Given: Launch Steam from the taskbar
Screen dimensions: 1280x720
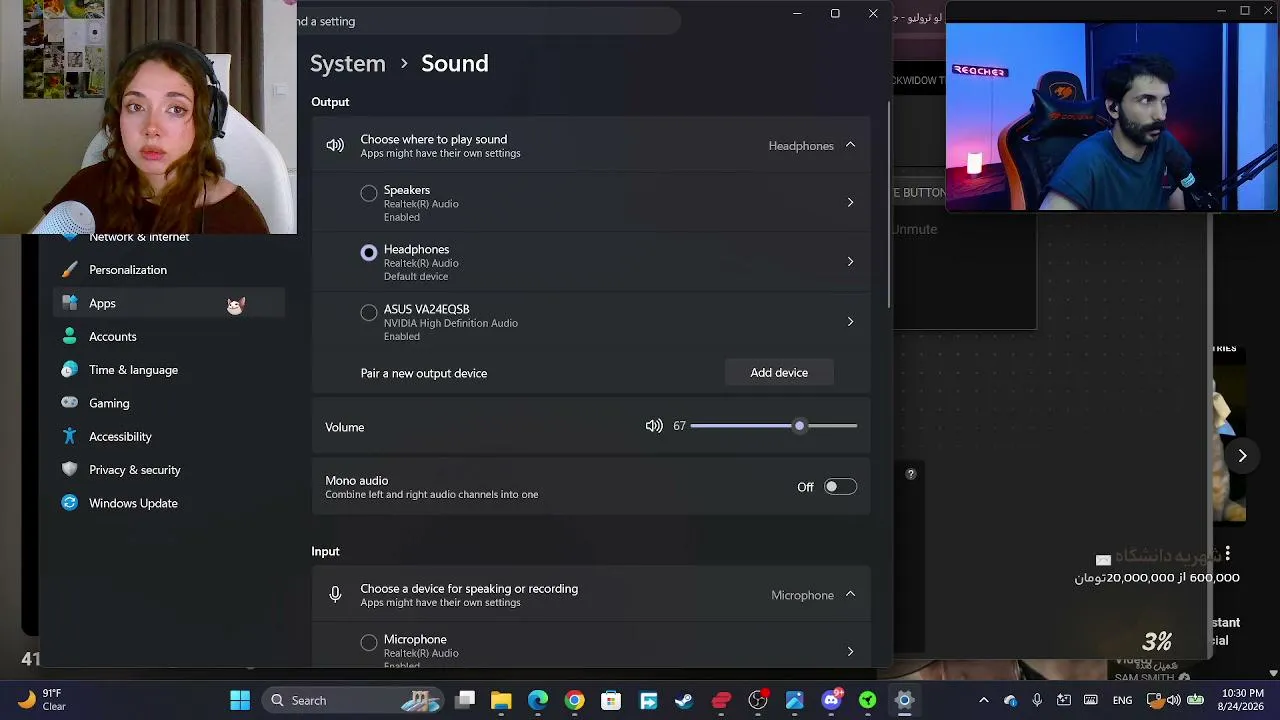Looking at the screenshot, I should (x=684, y=700).
